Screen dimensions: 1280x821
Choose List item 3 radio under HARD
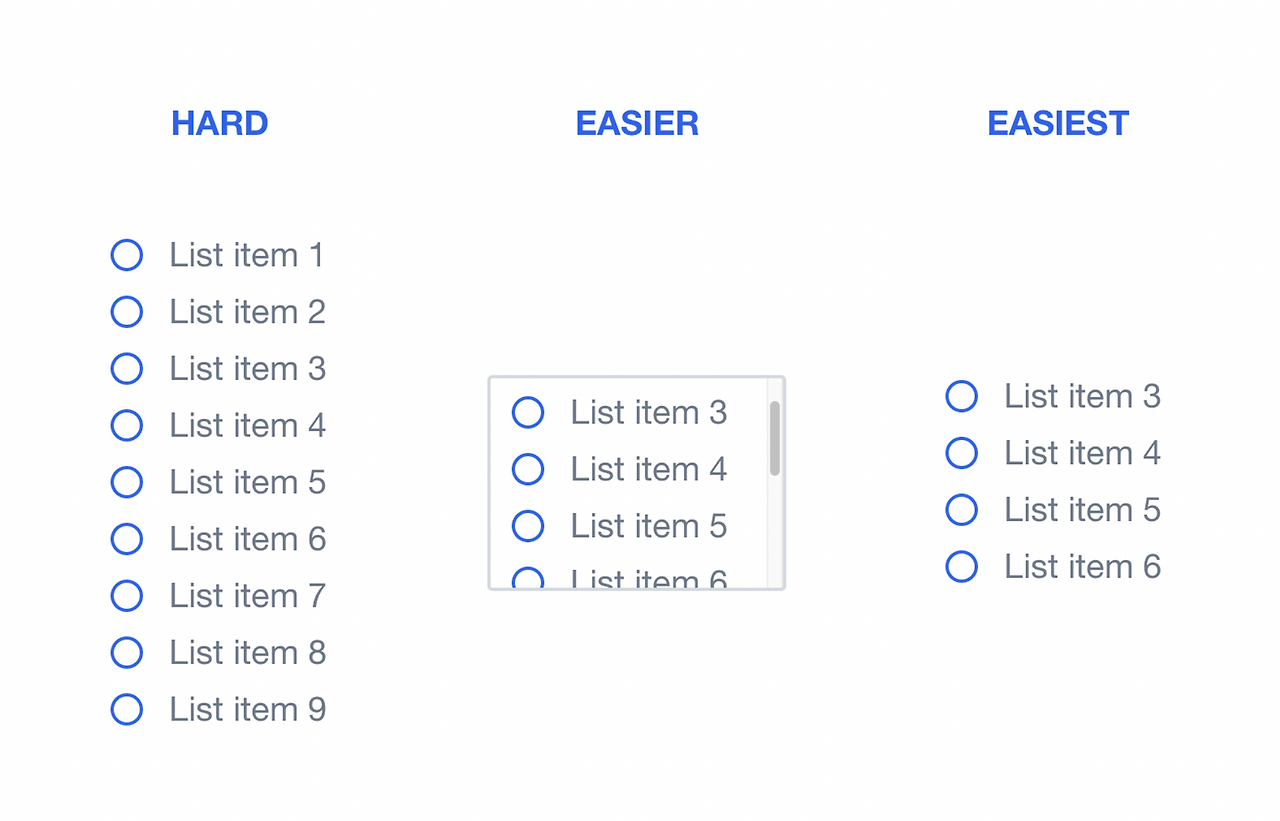pyautogui.click(x=127, y=369)
